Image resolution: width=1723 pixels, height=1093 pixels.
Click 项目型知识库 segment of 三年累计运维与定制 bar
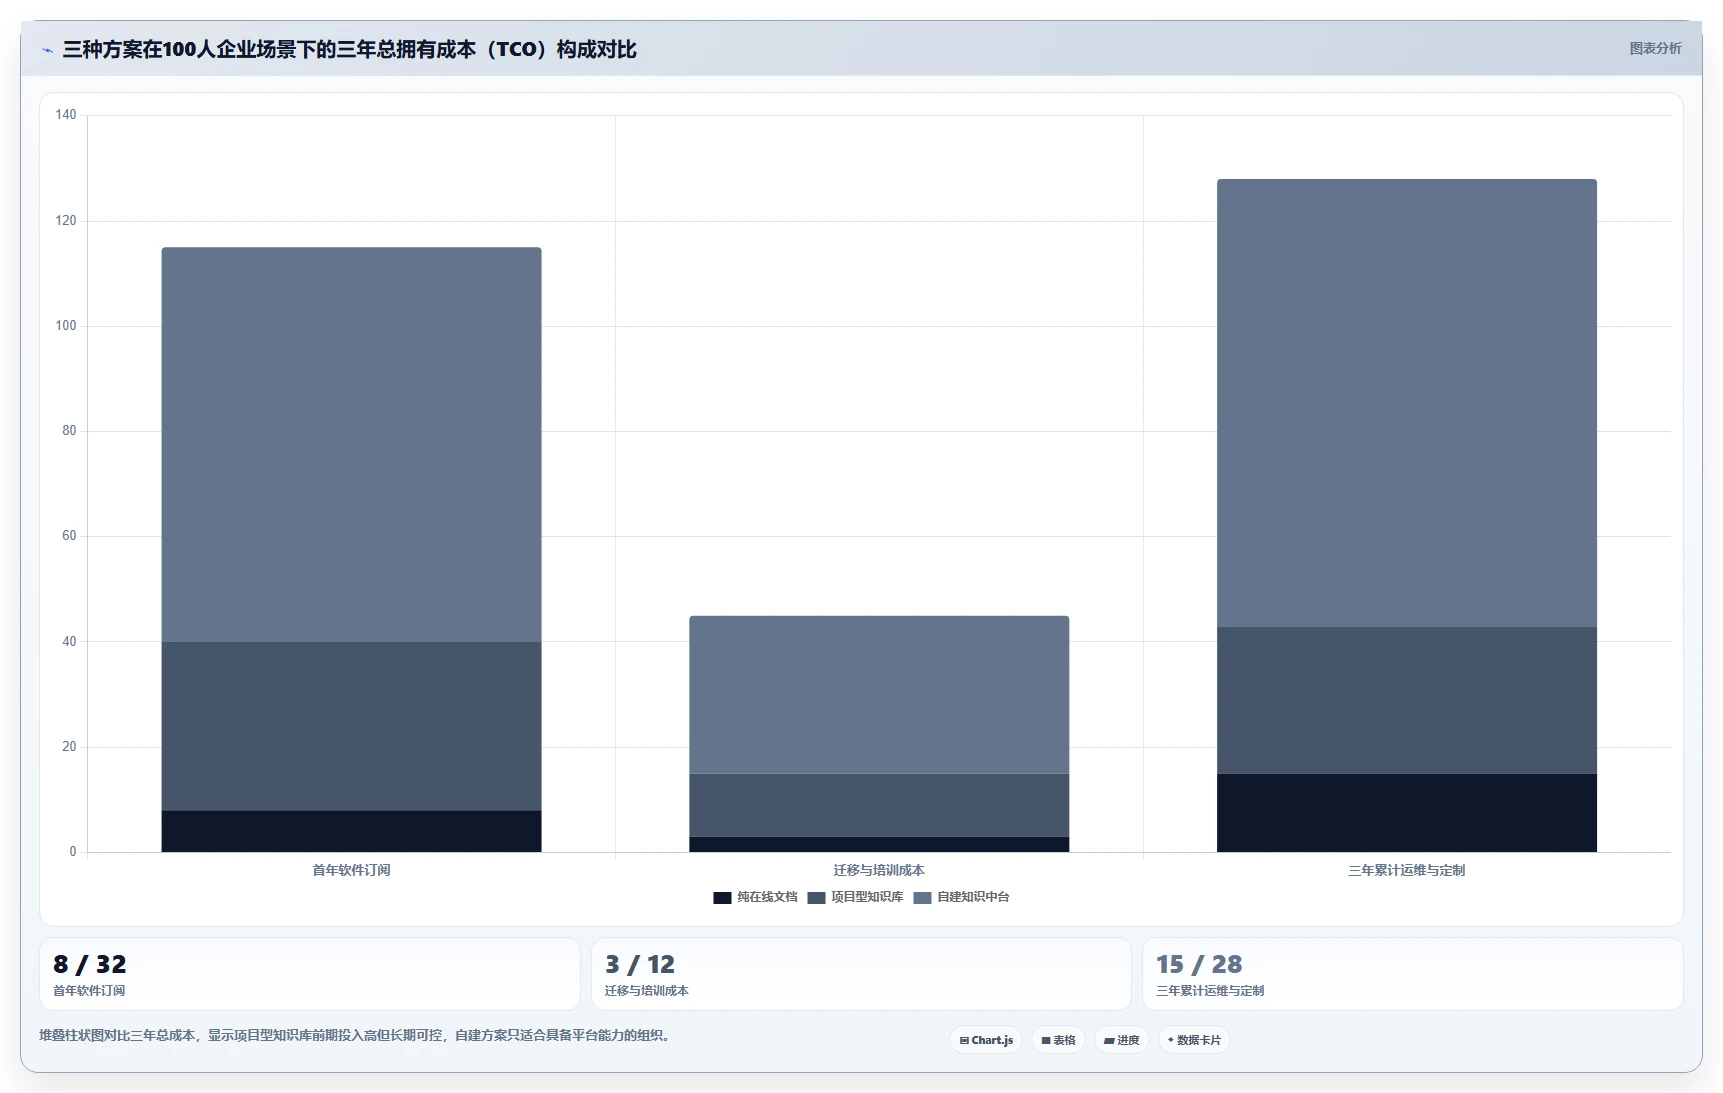tap(1407, 700)
